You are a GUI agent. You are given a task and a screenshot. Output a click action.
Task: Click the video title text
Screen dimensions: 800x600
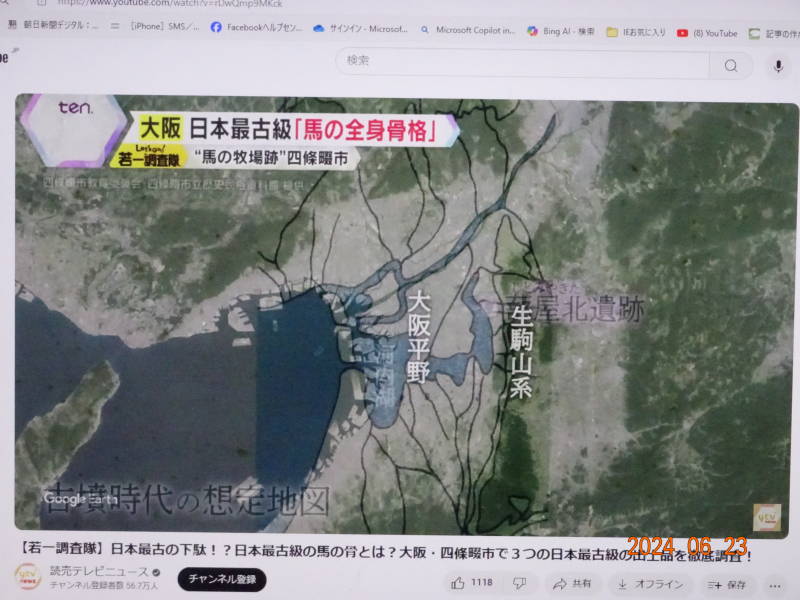(x=386, y=552)
